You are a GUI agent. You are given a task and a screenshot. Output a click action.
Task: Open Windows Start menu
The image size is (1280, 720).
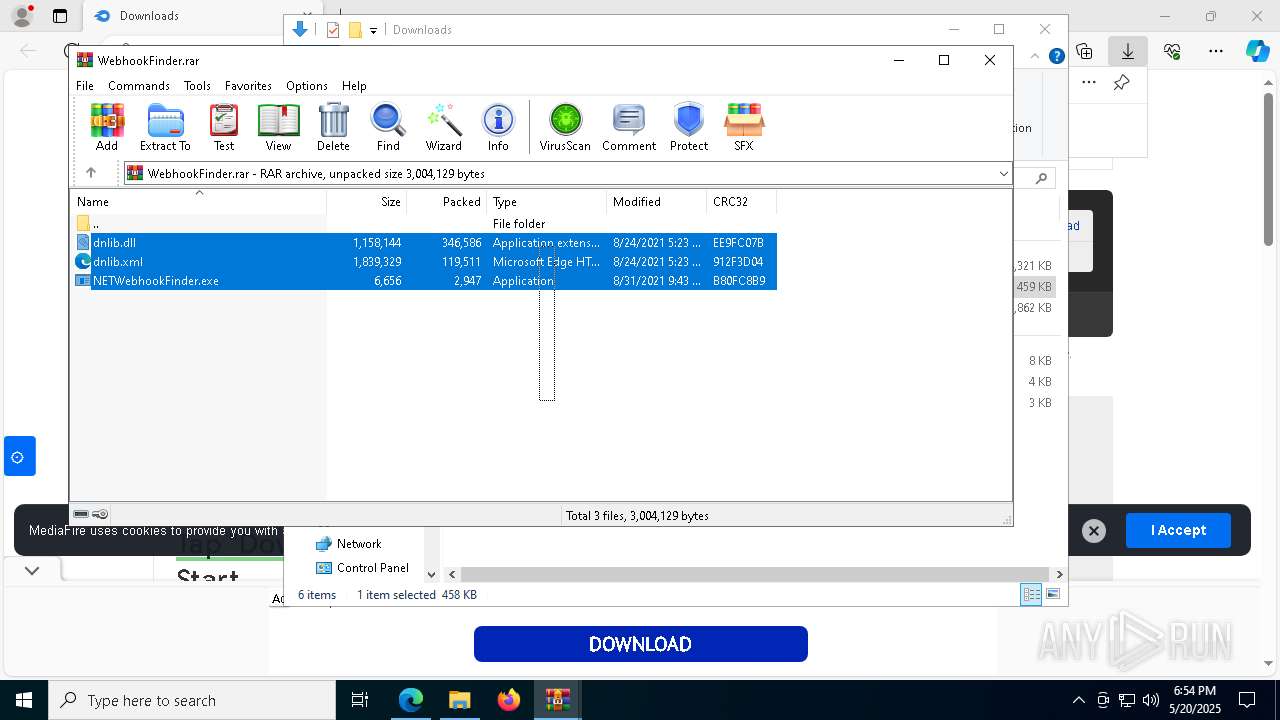coord(24,700)
